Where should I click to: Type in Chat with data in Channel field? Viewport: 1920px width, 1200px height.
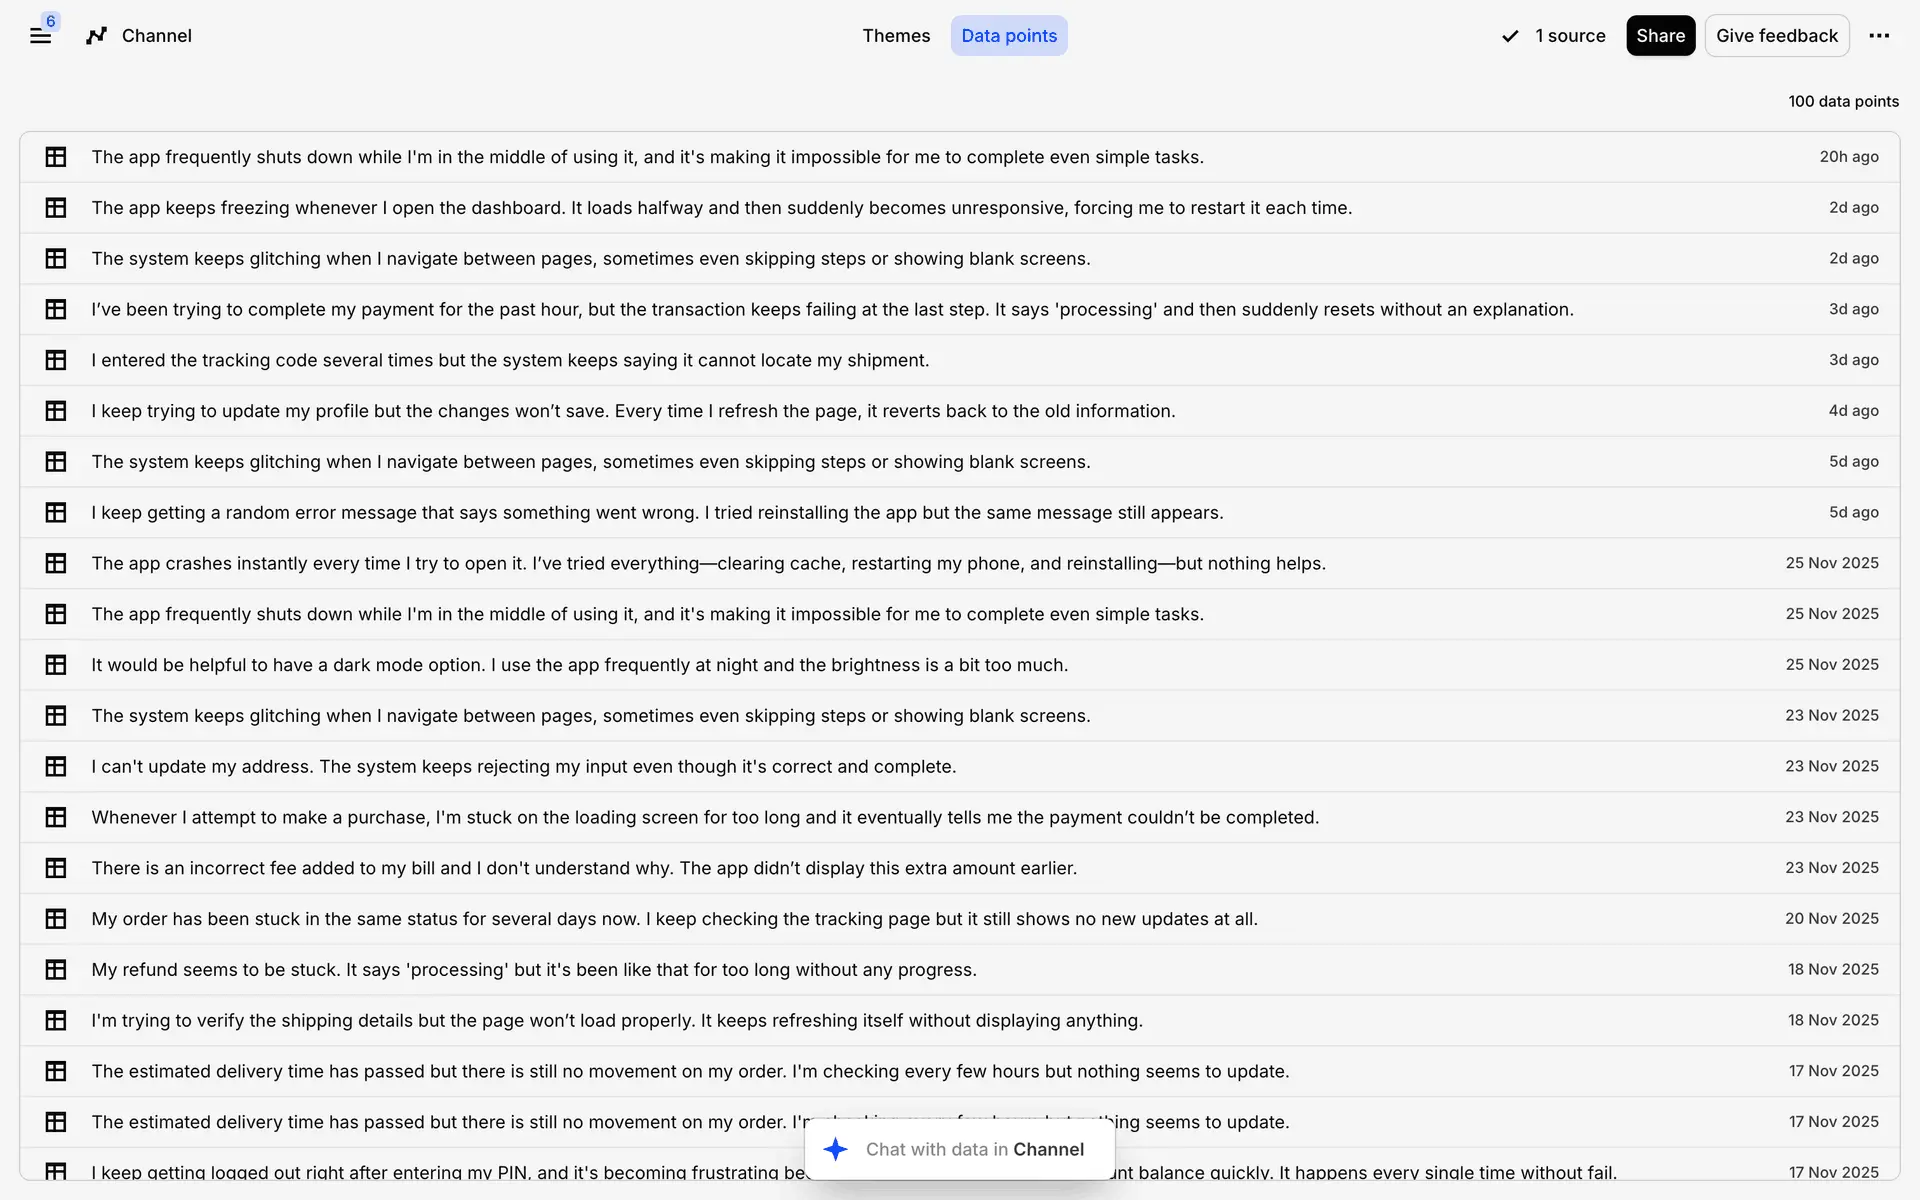click(975, 1149)
